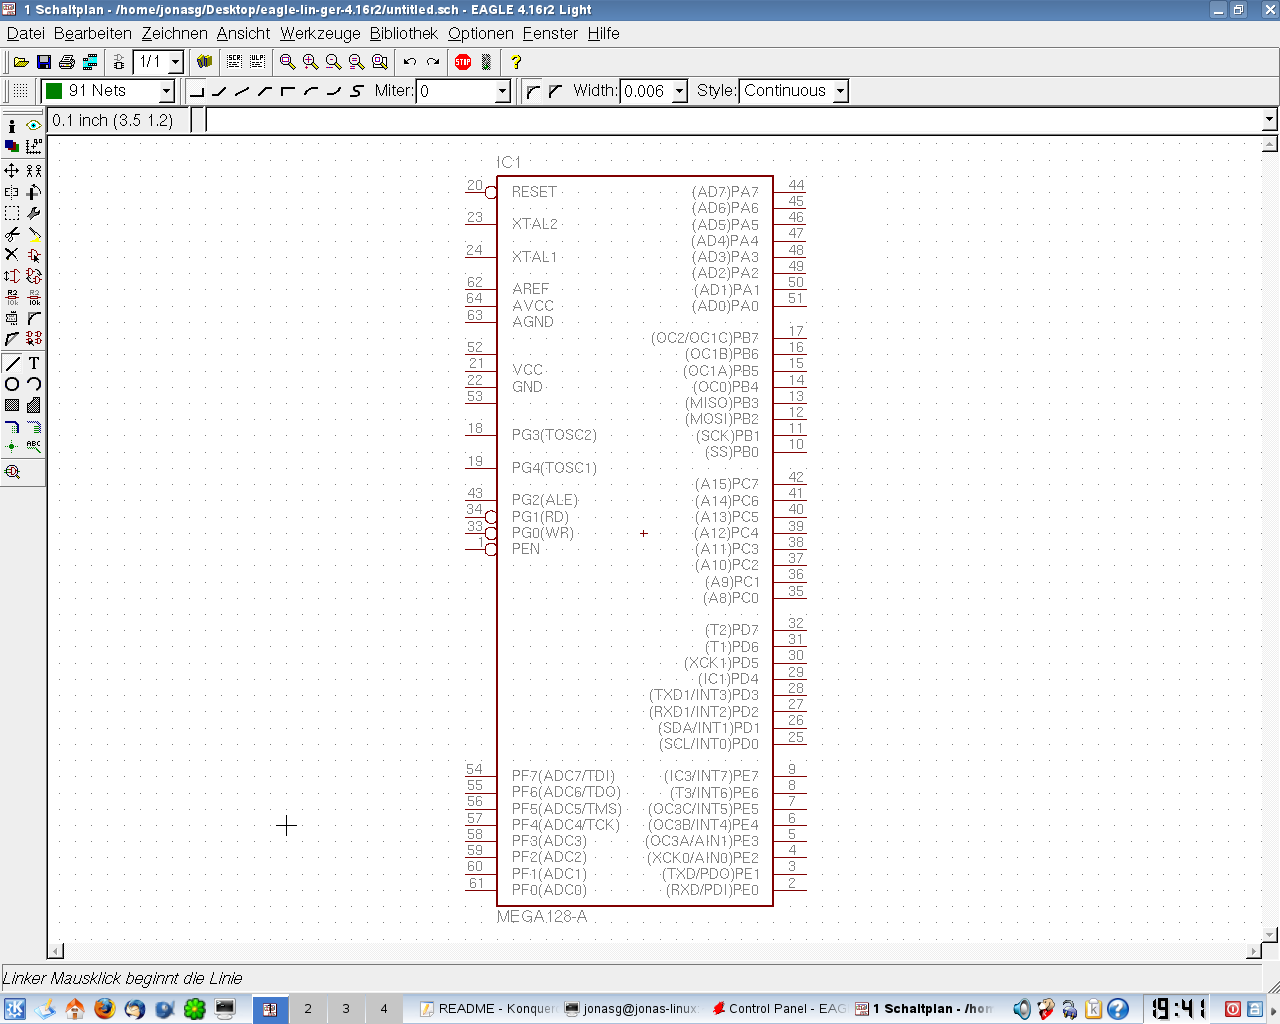
Task: Select the Move tool
Action: tap(12, 171)
